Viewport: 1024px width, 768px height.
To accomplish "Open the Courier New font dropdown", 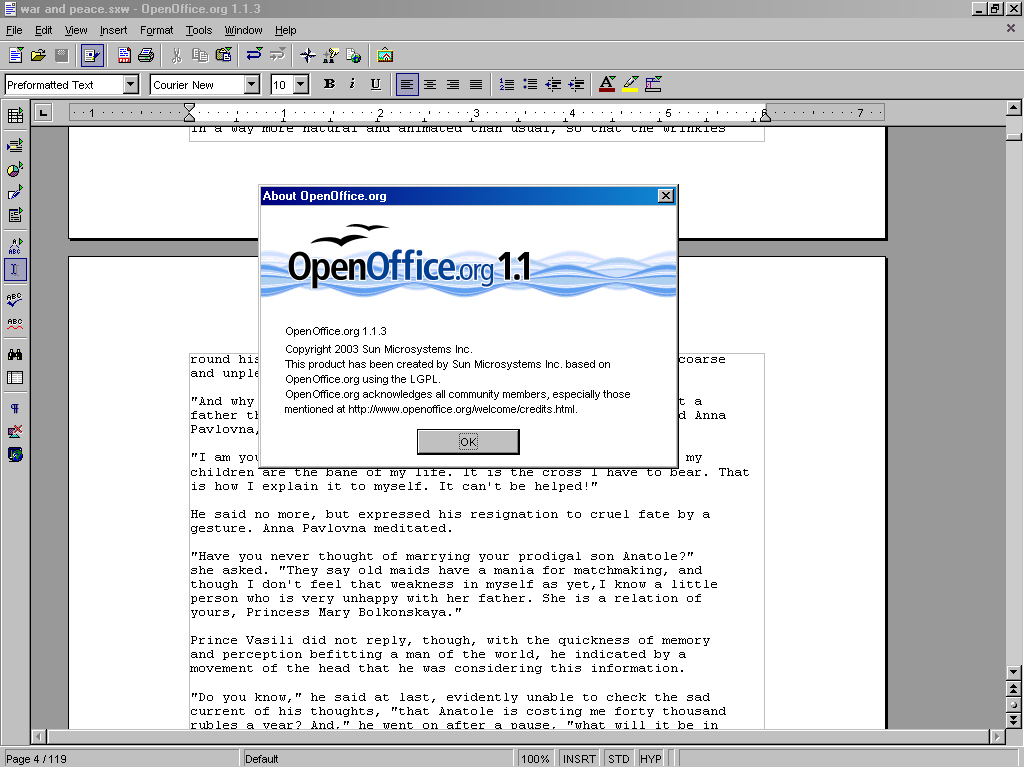I will pos(252,85).
